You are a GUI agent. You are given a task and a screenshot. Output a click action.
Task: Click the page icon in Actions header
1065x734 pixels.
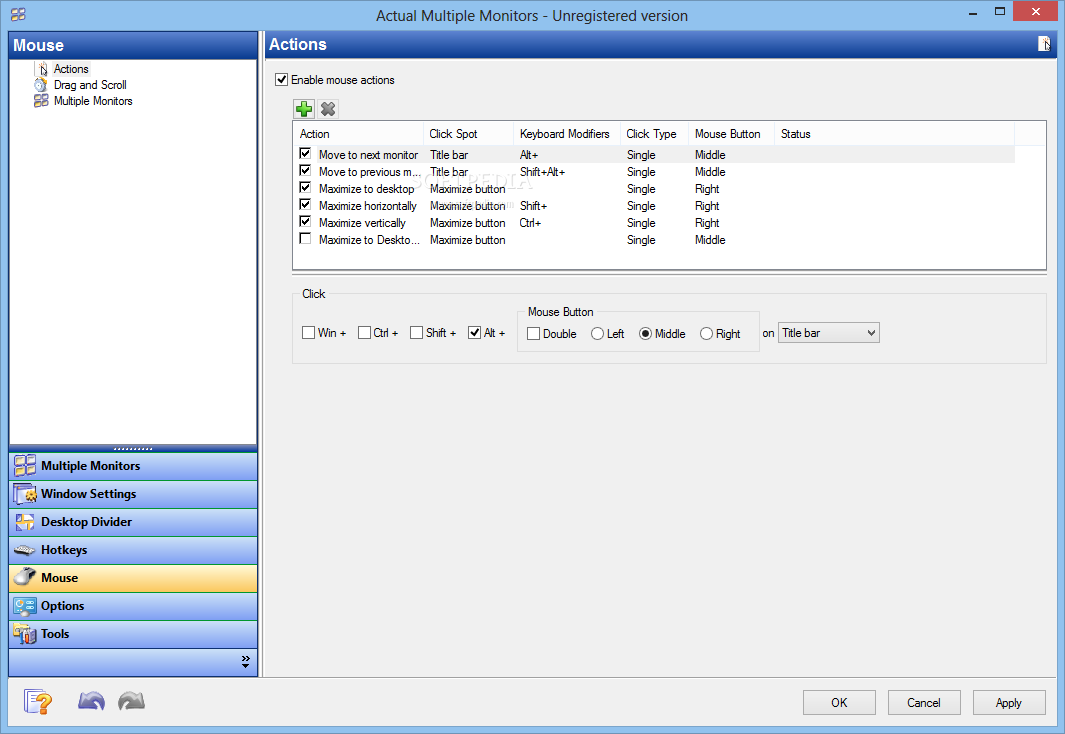pos(1044,44)
